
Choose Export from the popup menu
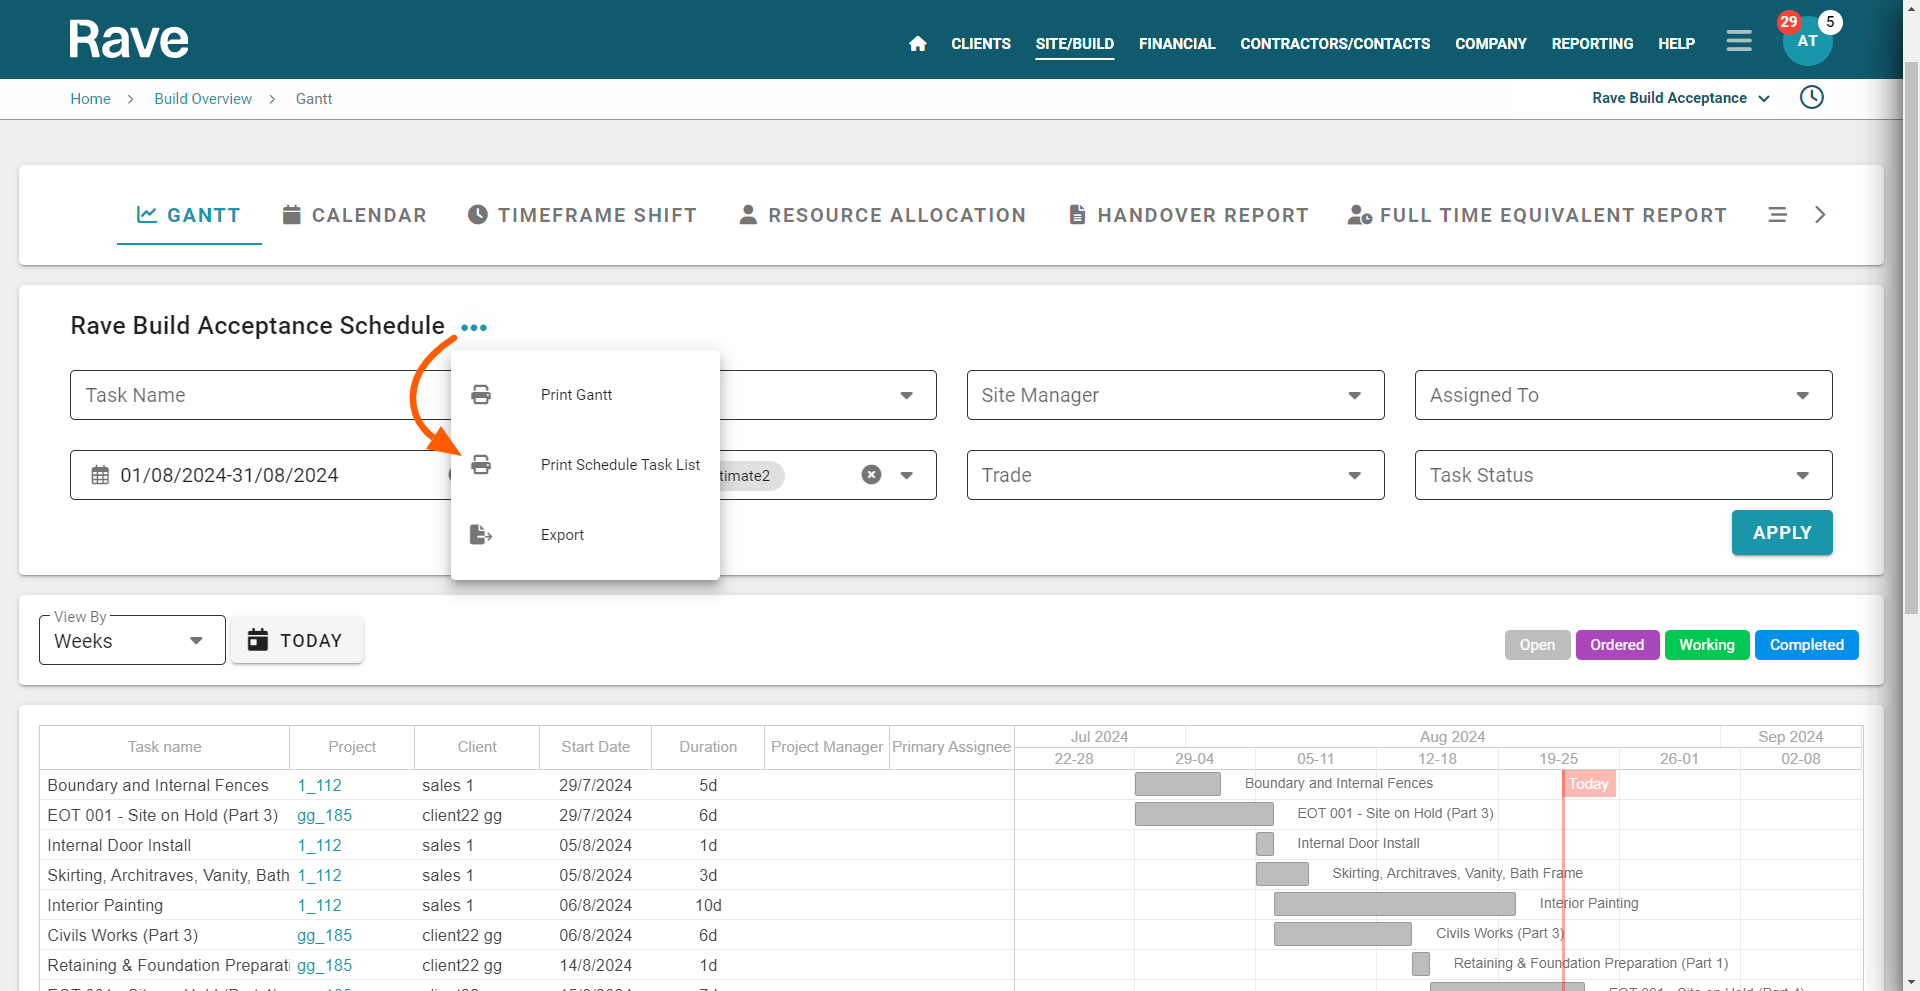(x=585, y=535)
